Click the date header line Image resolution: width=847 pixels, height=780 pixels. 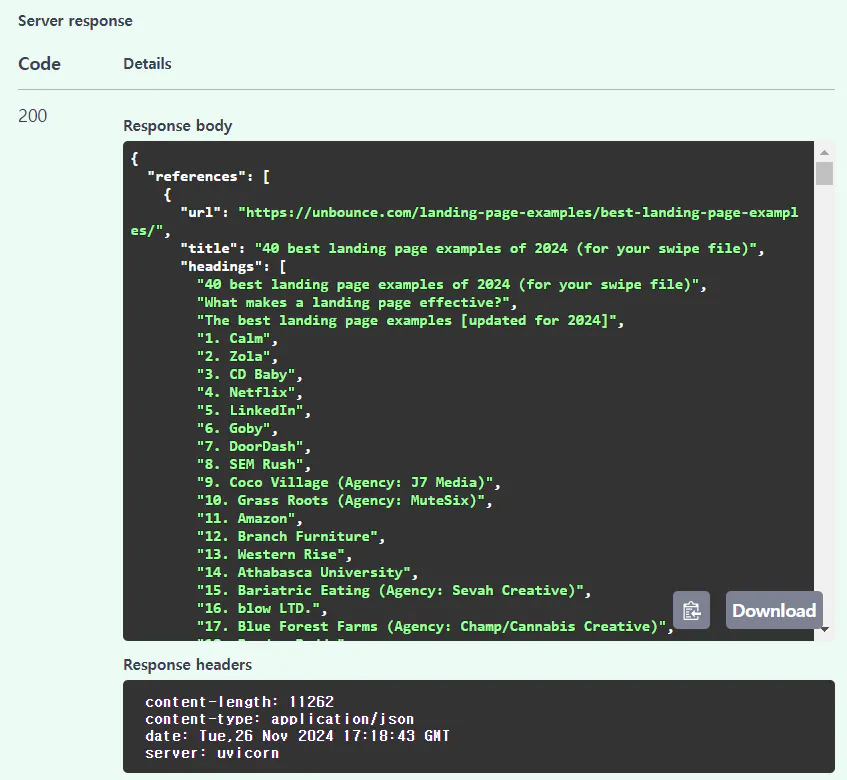[x=297, y=736]
